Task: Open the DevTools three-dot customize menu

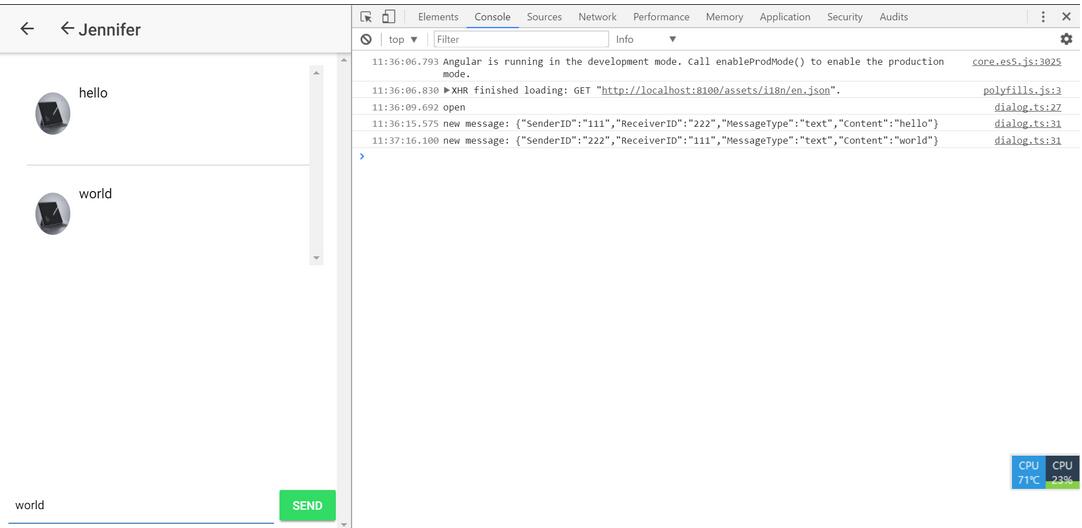Action: 1043,17
